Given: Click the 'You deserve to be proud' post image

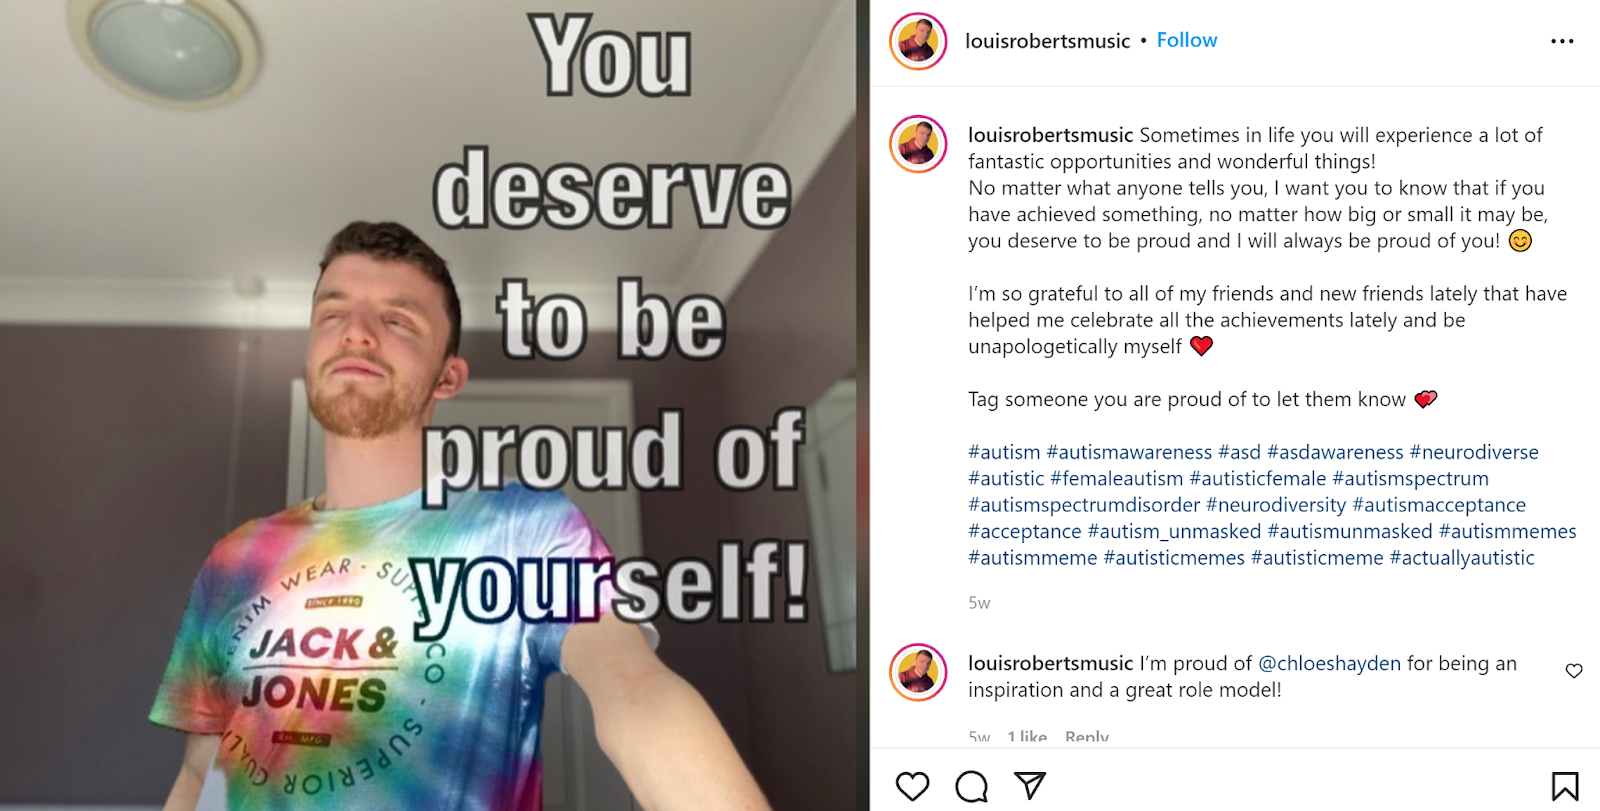Looking at the screenshot, I should (428, 405).
